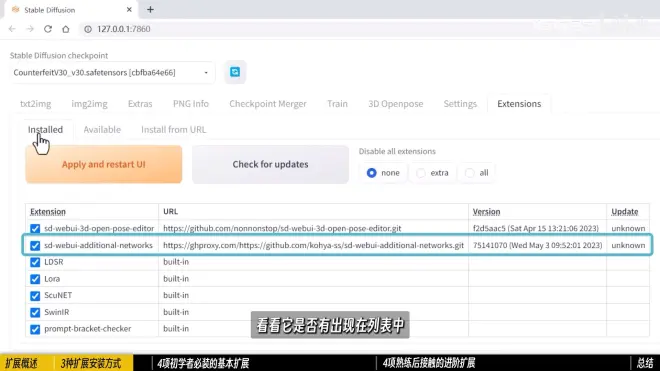Toggle the SwinIR extension checkbox
This screenshot has height=371, width=660.
pos(35,312)
